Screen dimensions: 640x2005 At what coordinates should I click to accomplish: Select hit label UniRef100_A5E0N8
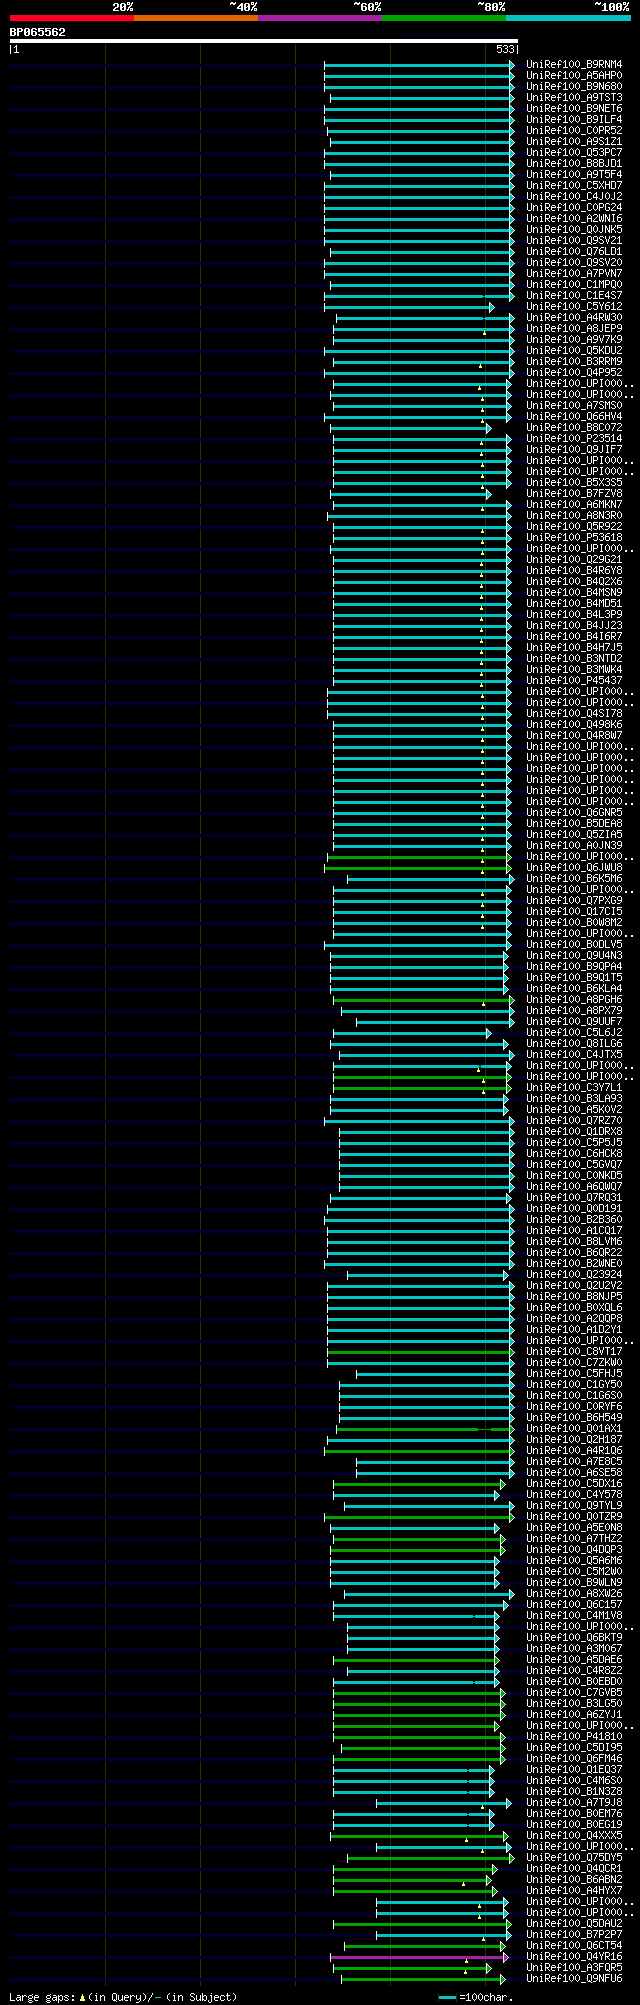[574, 1528]
